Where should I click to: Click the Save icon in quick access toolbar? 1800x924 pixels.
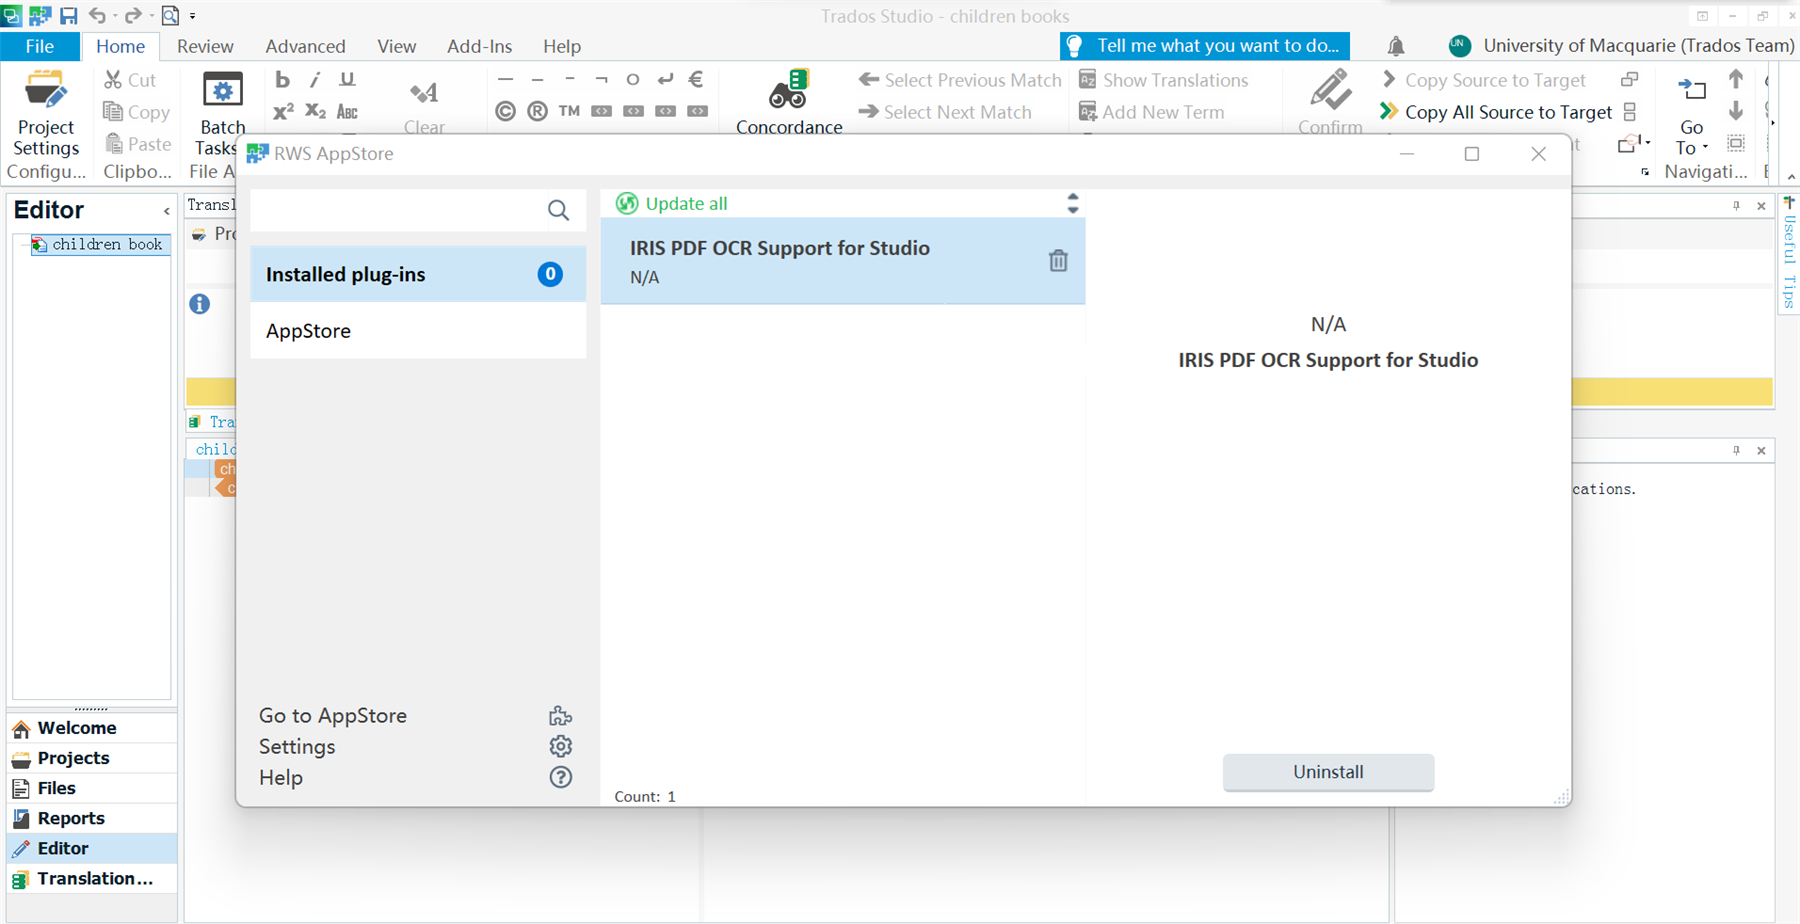coord(68,15)
